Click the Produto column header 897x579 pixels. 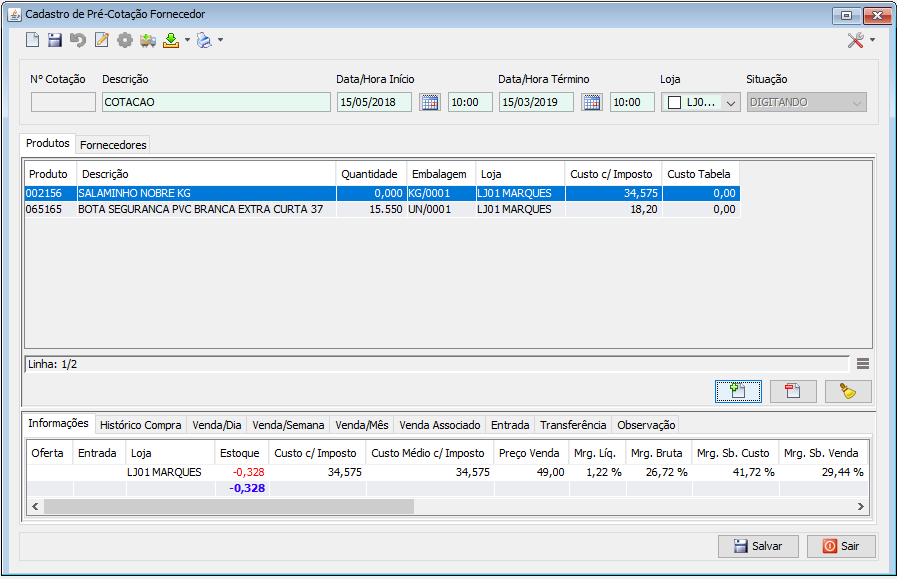click(50, 174)
